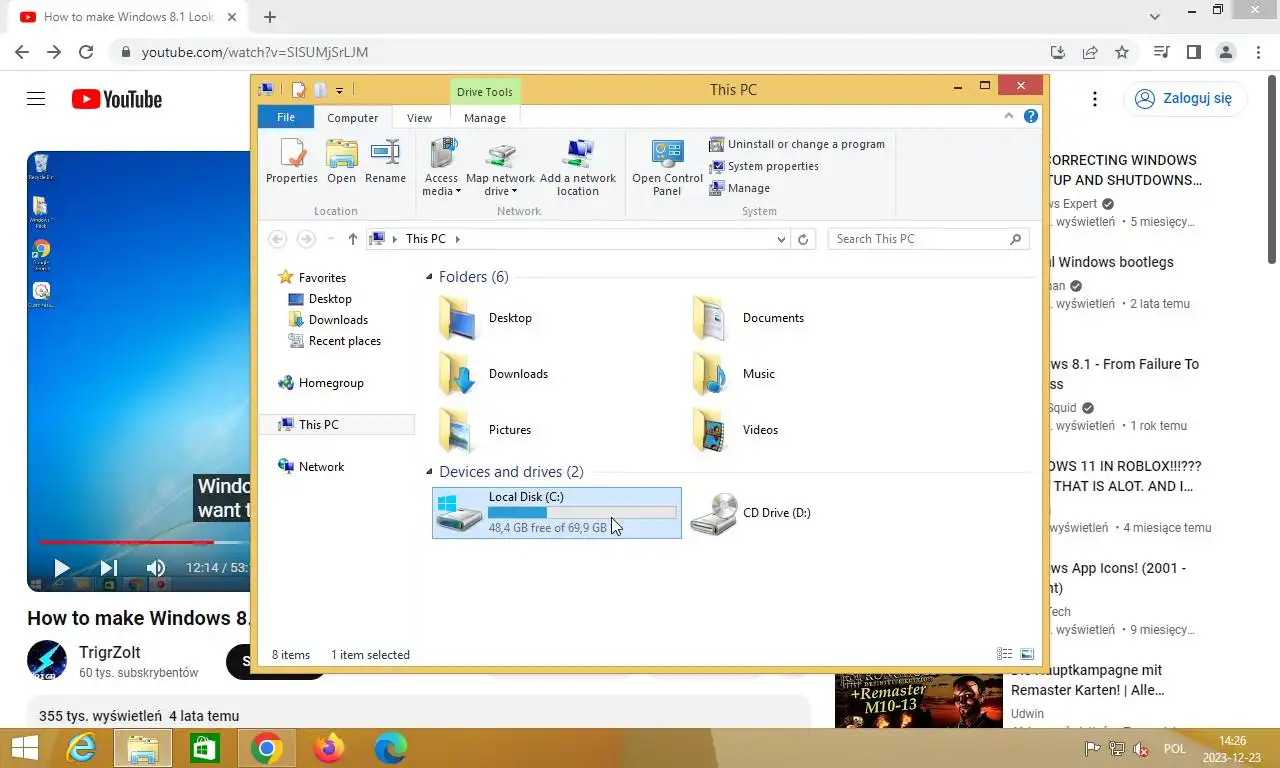Click the Search This PC field
The width and height of the screenshot is (1280, 768).
(928, 239)
